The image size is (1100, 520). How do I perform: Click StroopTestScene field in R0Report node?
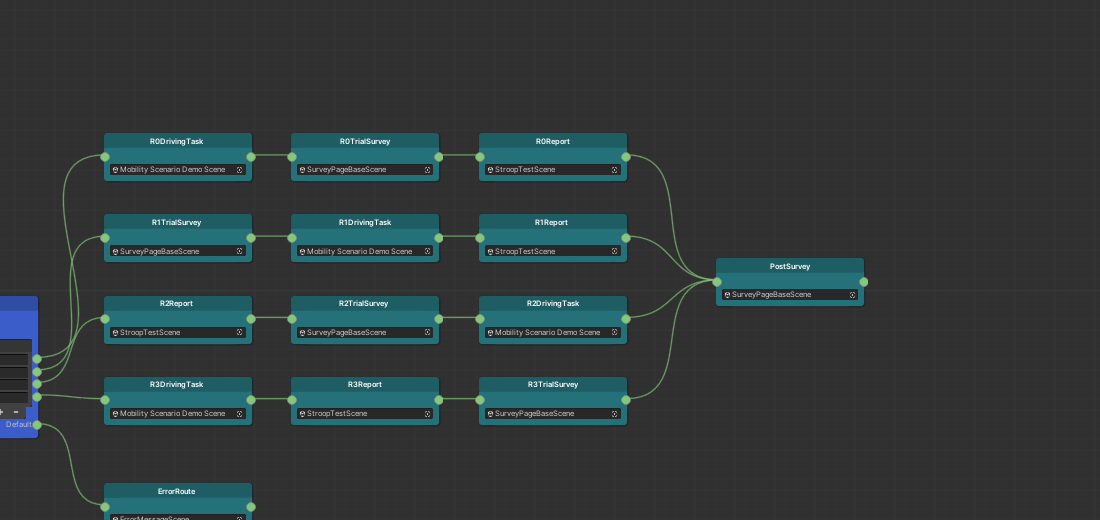[553, 170]
